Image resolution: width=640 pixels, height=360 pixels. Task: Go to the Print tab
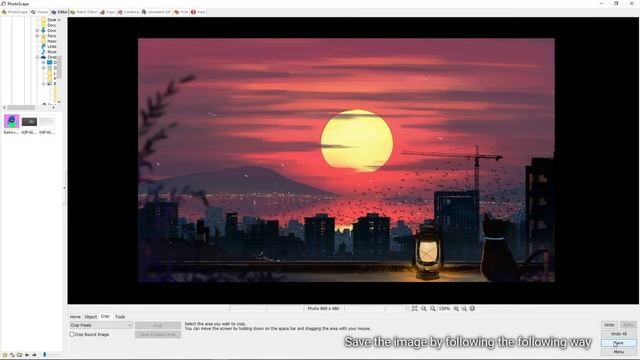[x=181, y=12]
